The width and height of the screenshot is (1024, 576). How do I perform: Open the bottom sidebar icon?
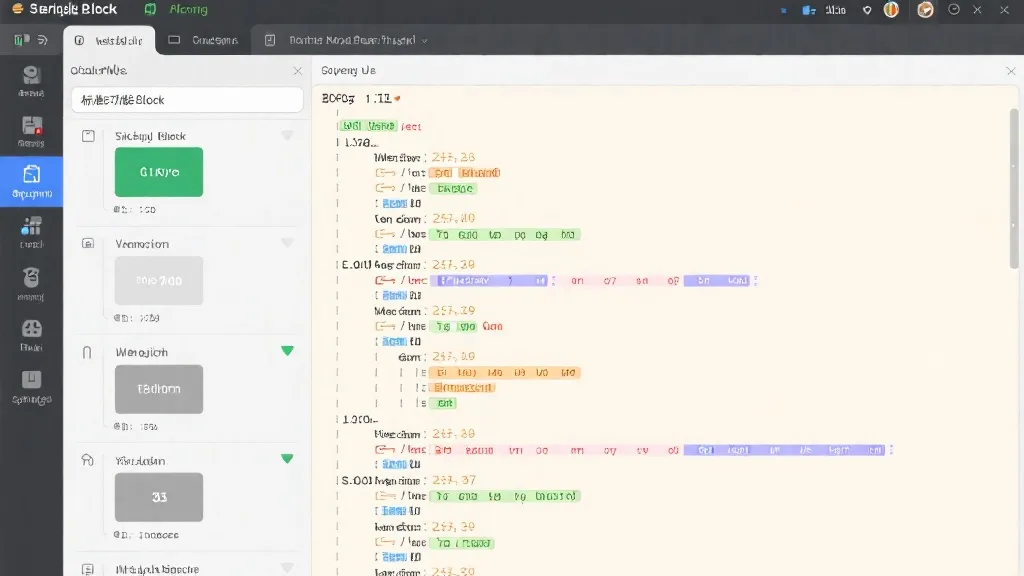[31, 379]
